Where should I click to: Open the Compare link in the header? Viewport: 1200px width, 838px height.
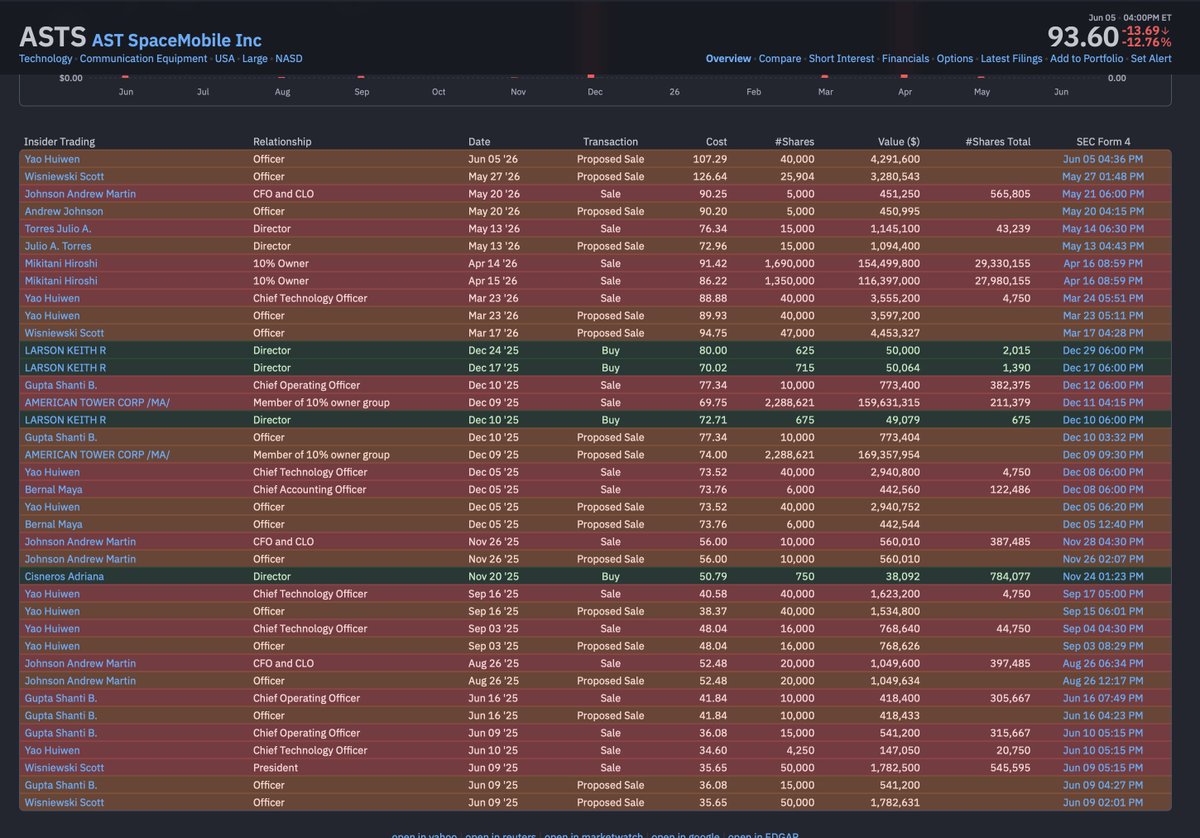779,59
